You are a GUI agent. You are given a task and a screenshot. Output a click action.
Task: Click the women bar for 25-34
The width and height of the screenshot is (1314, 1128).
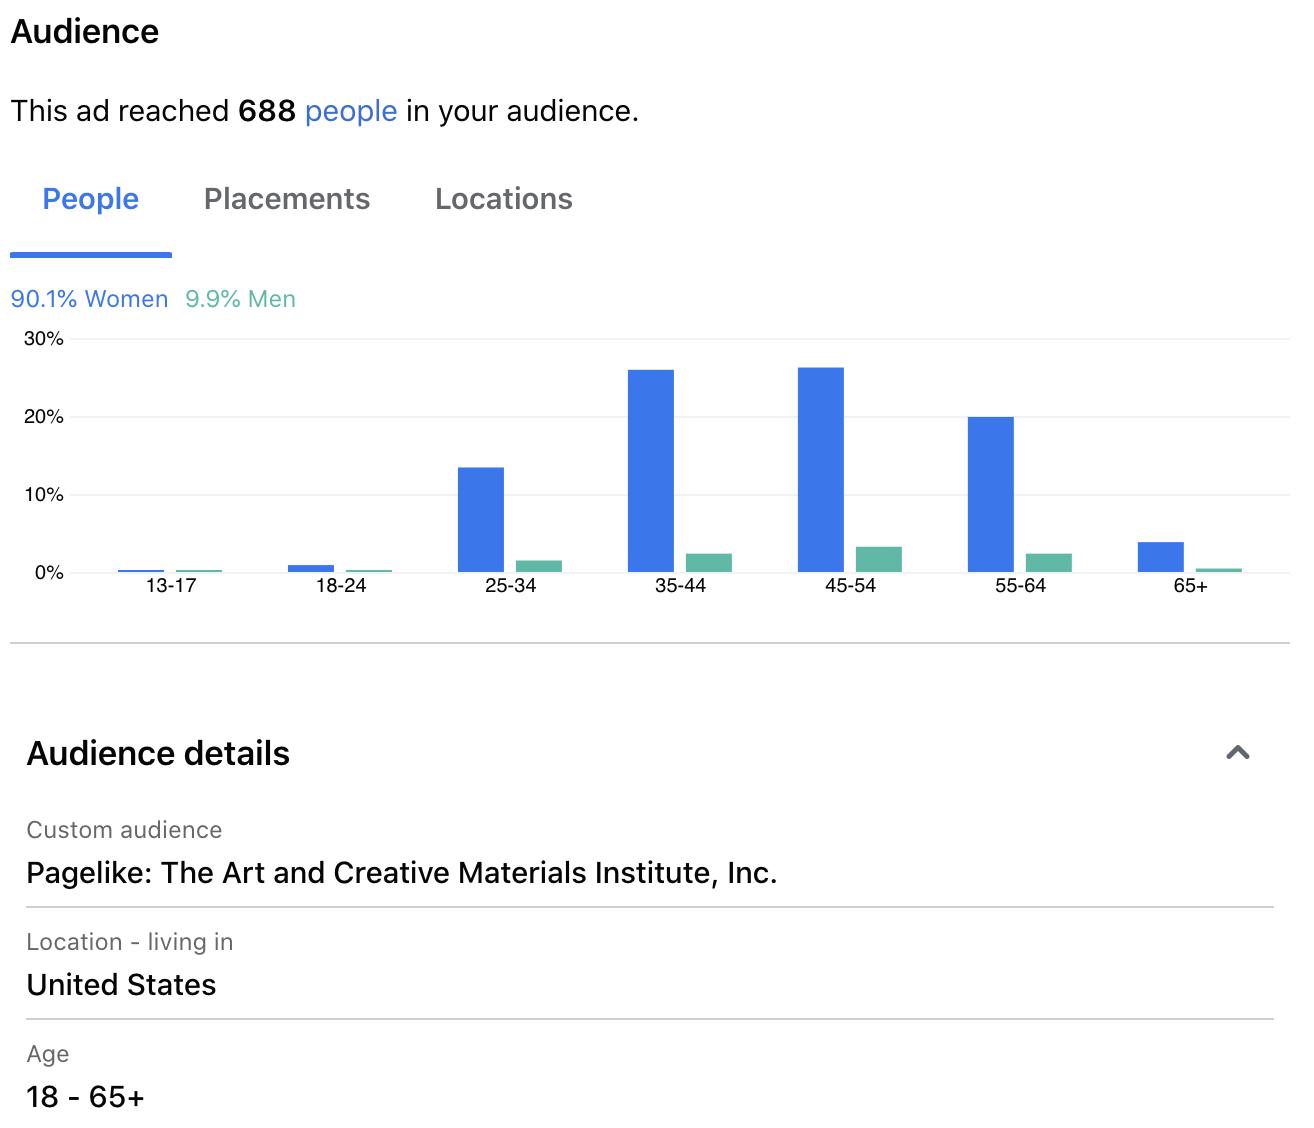pos(481,520)
